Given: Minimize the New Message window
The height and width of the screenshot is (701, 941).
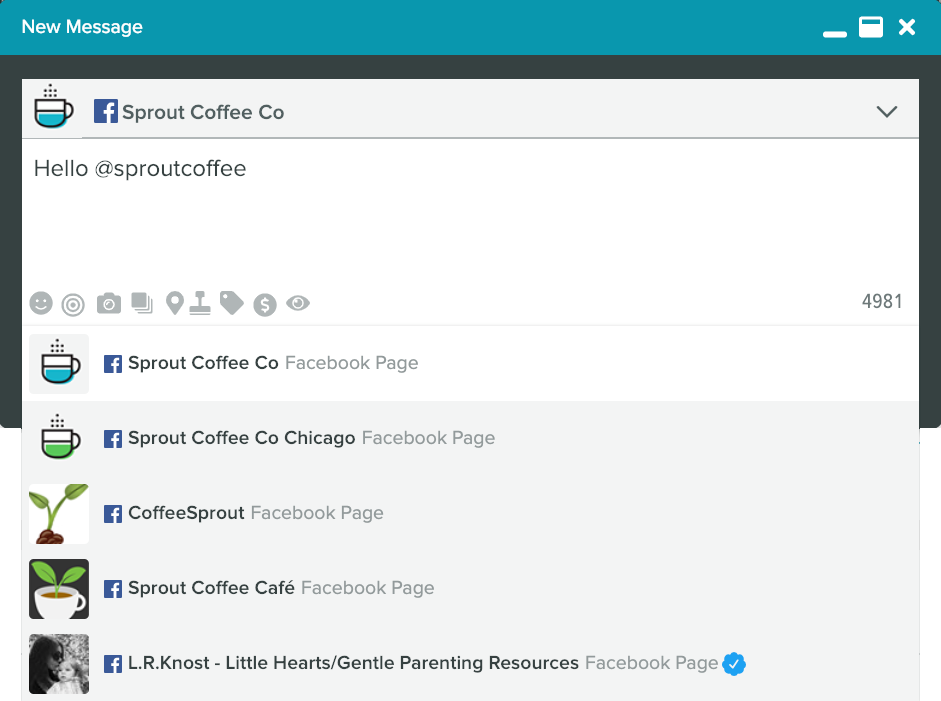Looking at the screenshot, I should point(835,34).
